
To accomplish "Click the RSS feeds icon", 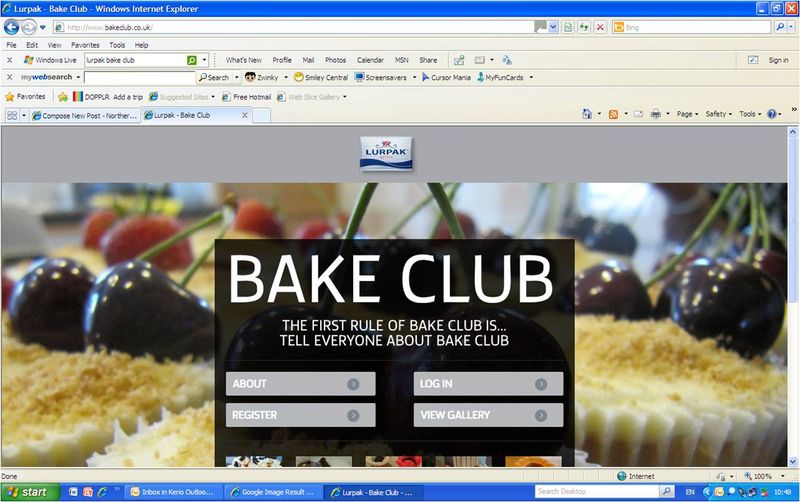I will (613, 114).
